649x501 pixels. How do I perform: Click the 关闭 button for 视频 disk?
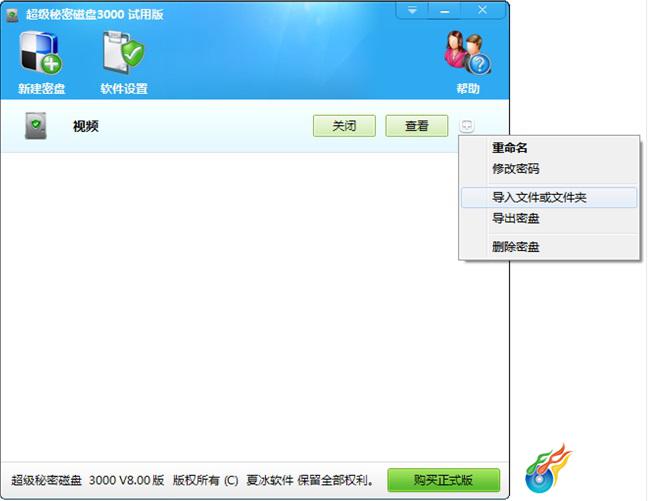coord(344,125)
